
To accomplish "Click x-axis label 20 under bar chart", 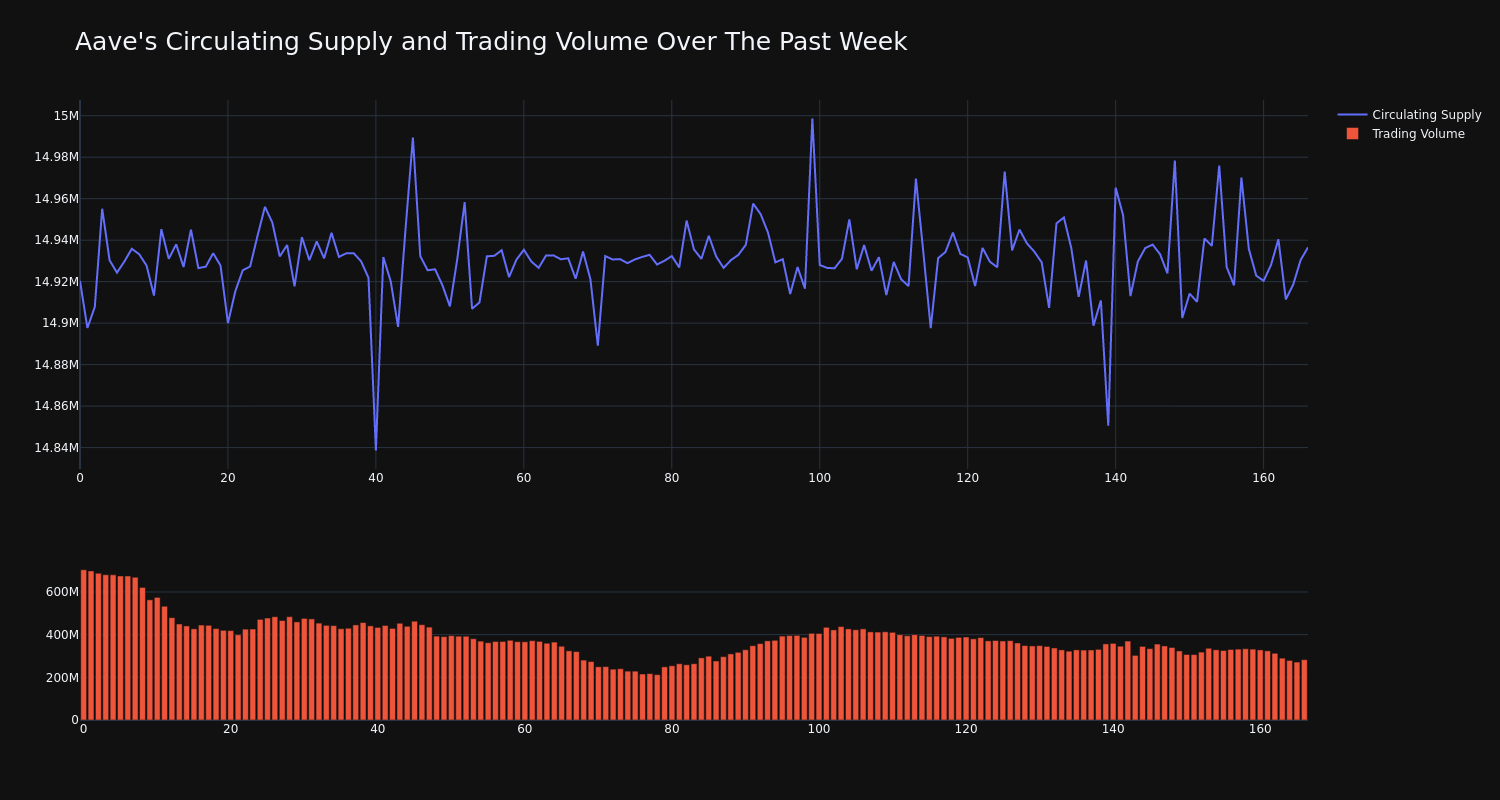I will [231, 729].
